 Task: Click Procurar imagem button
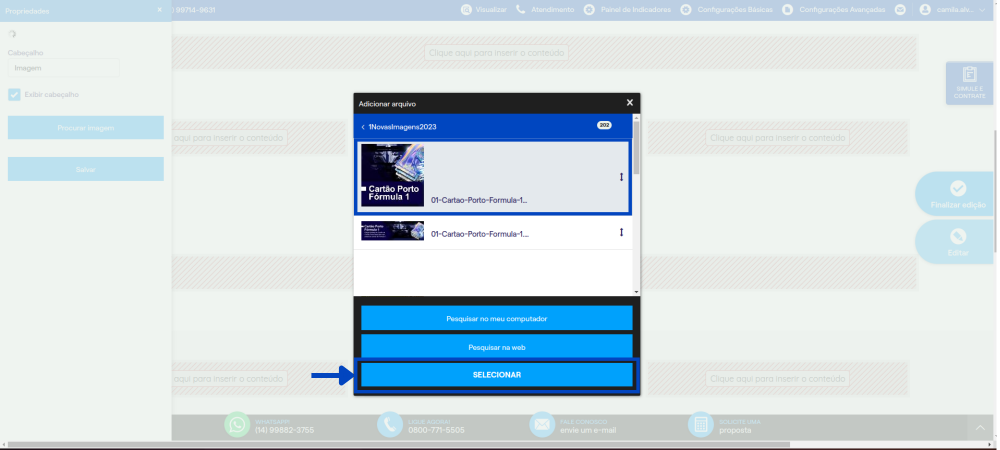click(85, 127)
